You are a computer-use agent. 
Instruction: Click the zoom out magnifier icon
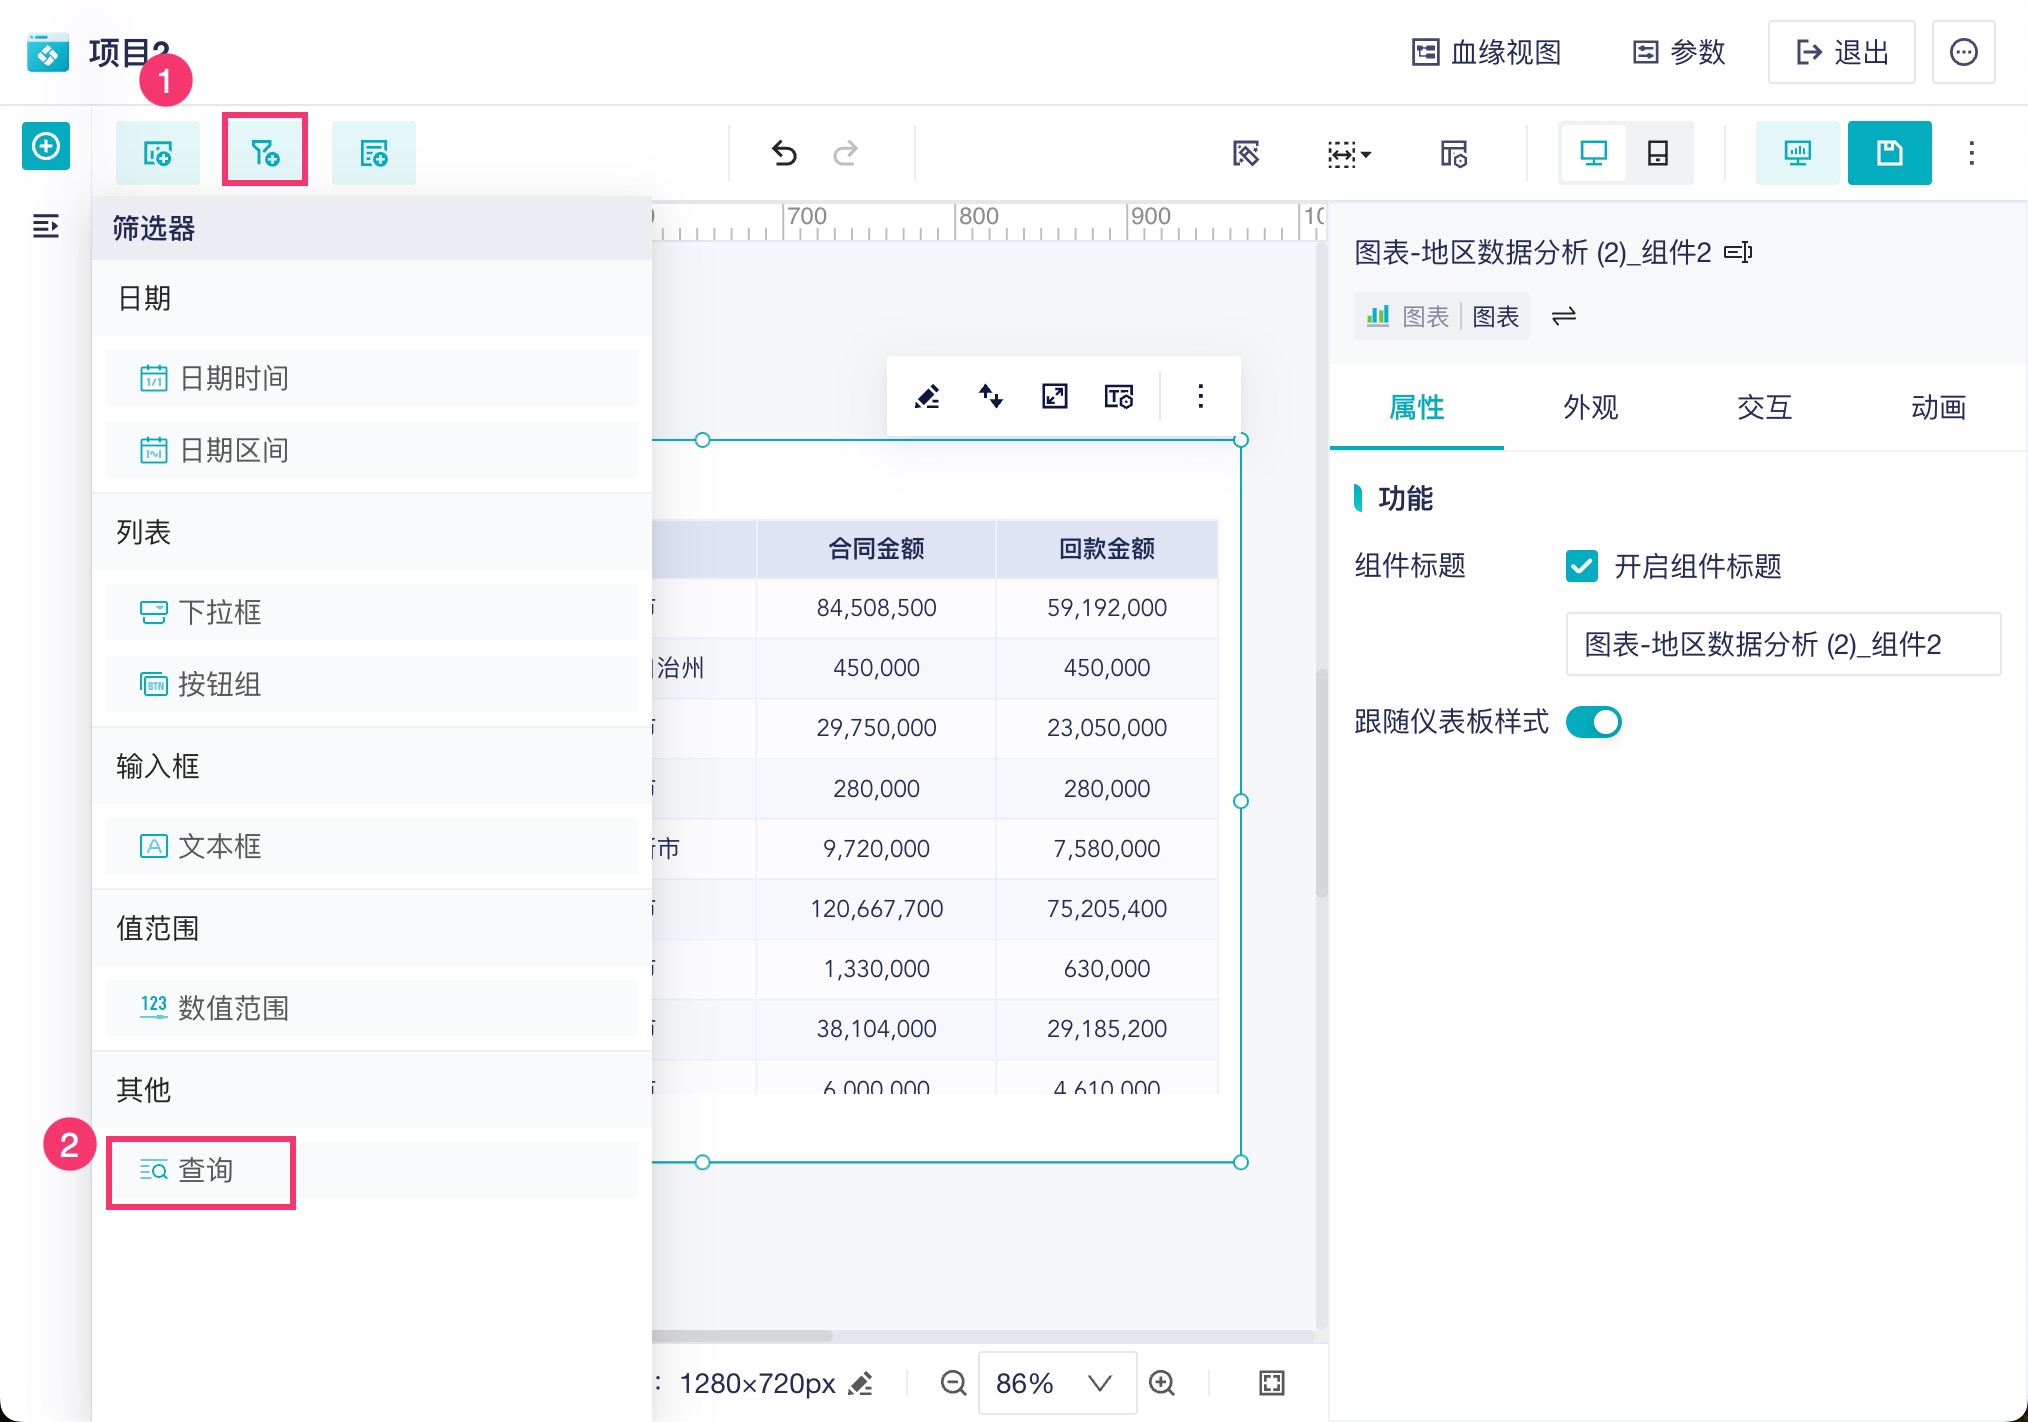(953, 1383)
